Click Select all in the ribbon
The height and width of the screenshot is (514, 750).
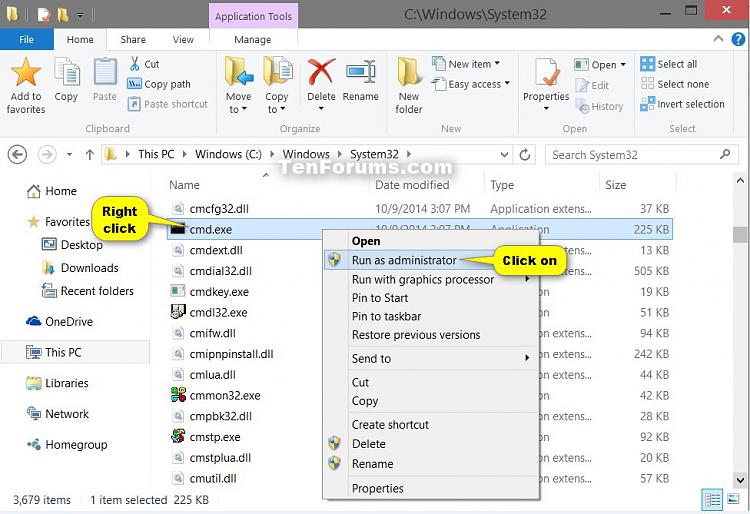[669, 64]
